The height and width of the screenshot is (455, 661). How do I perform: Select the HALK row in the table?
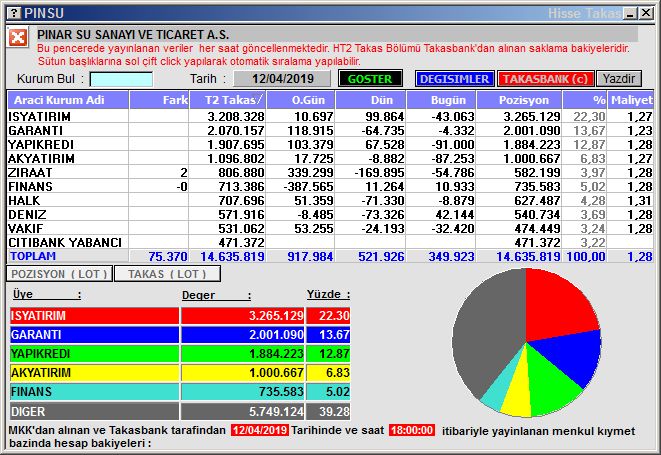pos(330,200)
